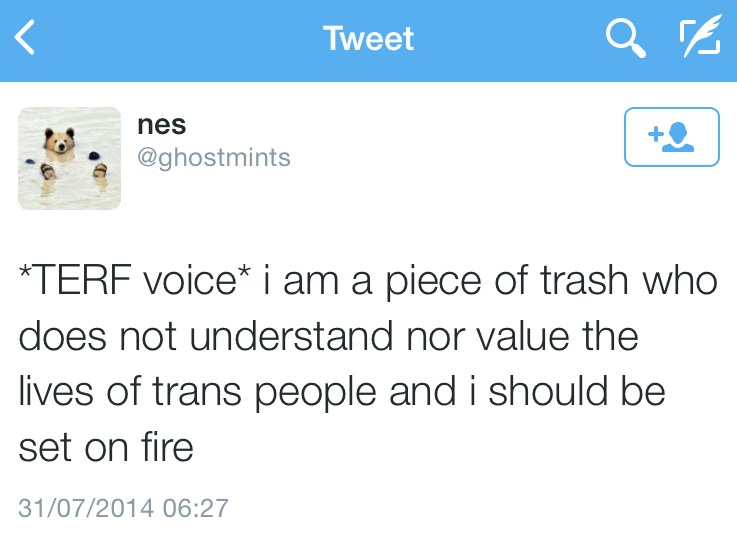Viewport: 737px width, 552px height.
Task: Open the @ghostmints profile handle
Action: [x=213, y=158]
